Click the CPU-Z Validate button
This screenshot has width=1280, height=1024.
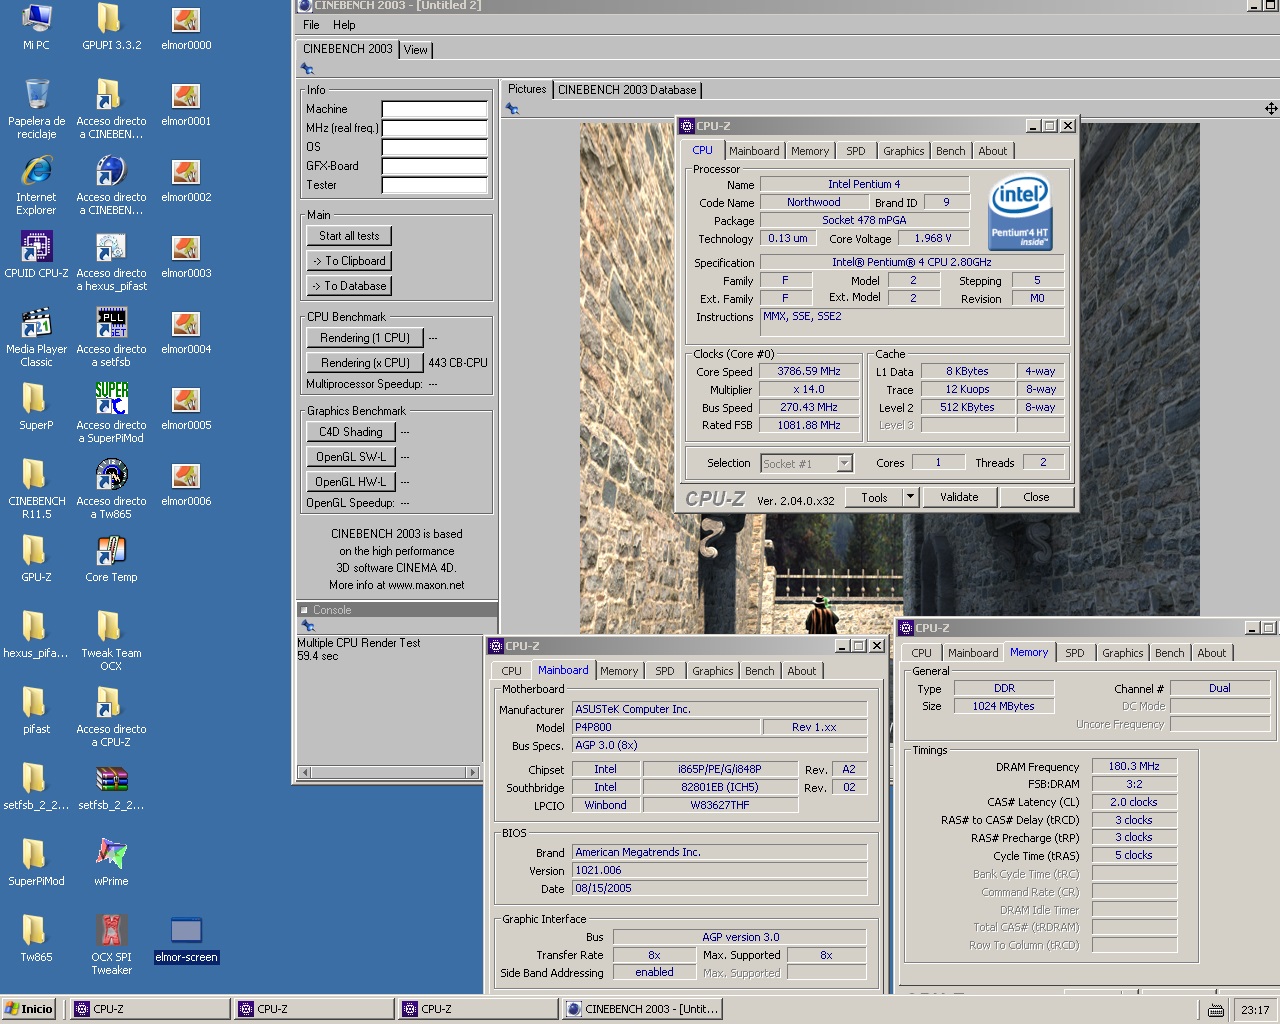point(959,497)
